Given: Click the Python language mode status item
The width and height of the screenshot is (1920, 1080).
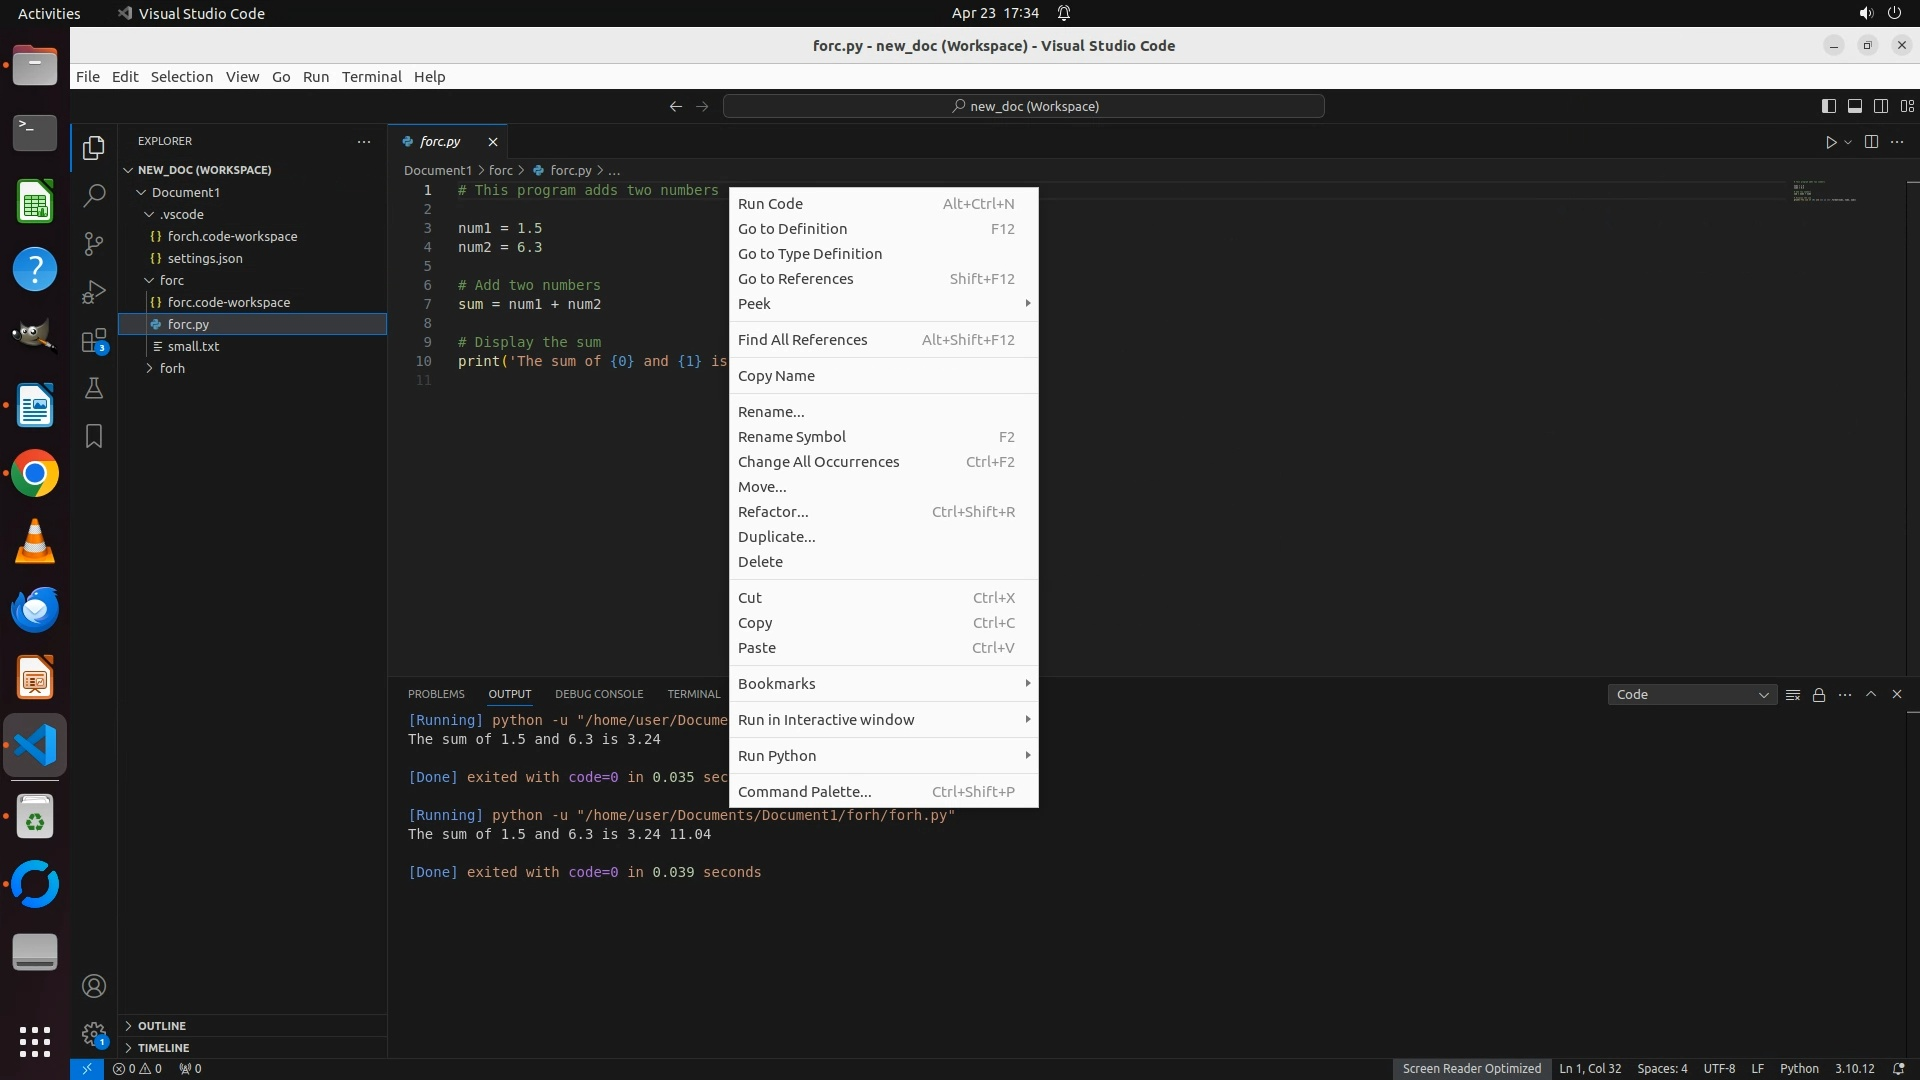Looking at the screenshot, I should [1798, 1068].
